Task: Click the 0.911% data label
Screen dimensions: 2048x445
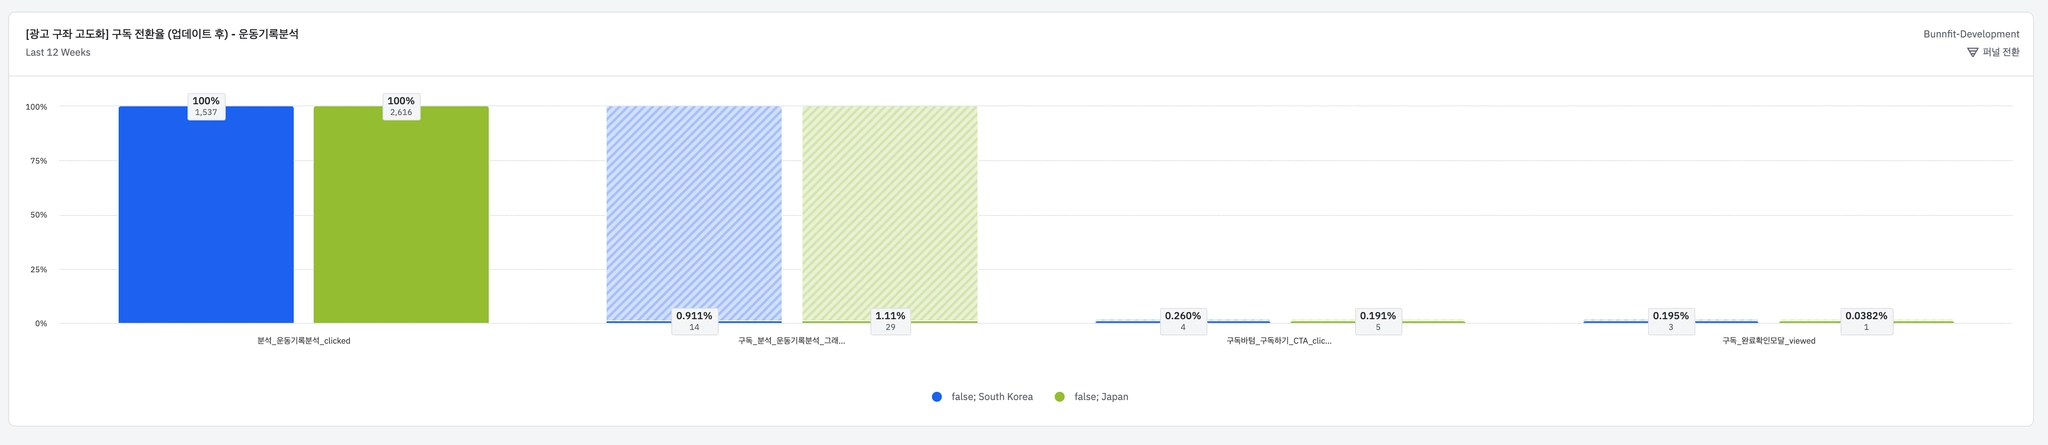Action: point(694,316)
